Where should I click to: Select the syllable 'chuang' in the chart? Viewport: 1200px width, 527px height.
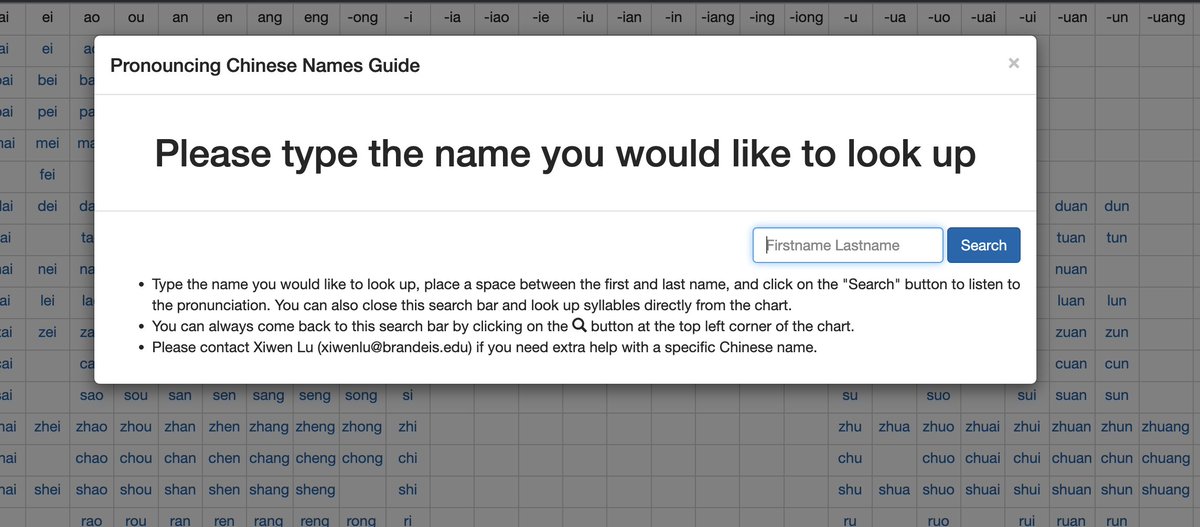coord(1165,459)
